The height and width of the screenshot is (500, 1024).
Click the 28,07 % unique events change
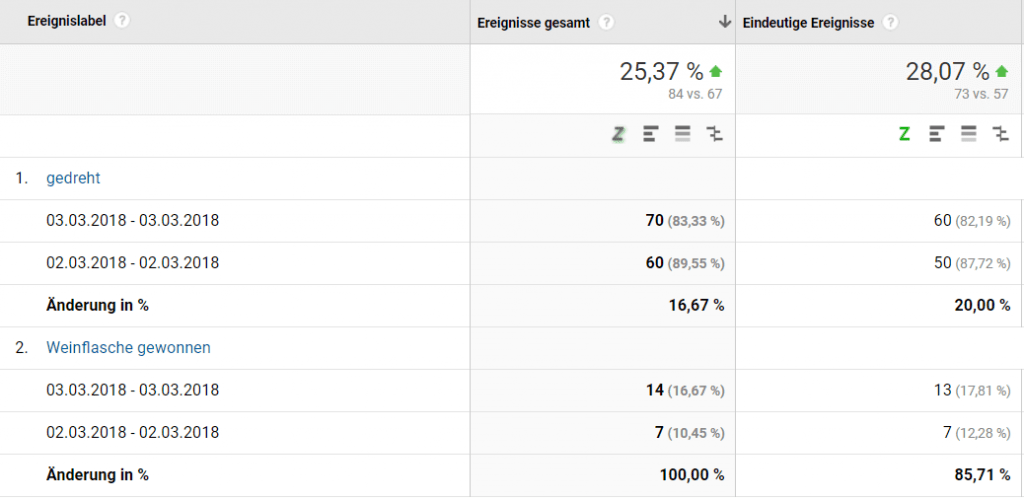coord(946,71)
